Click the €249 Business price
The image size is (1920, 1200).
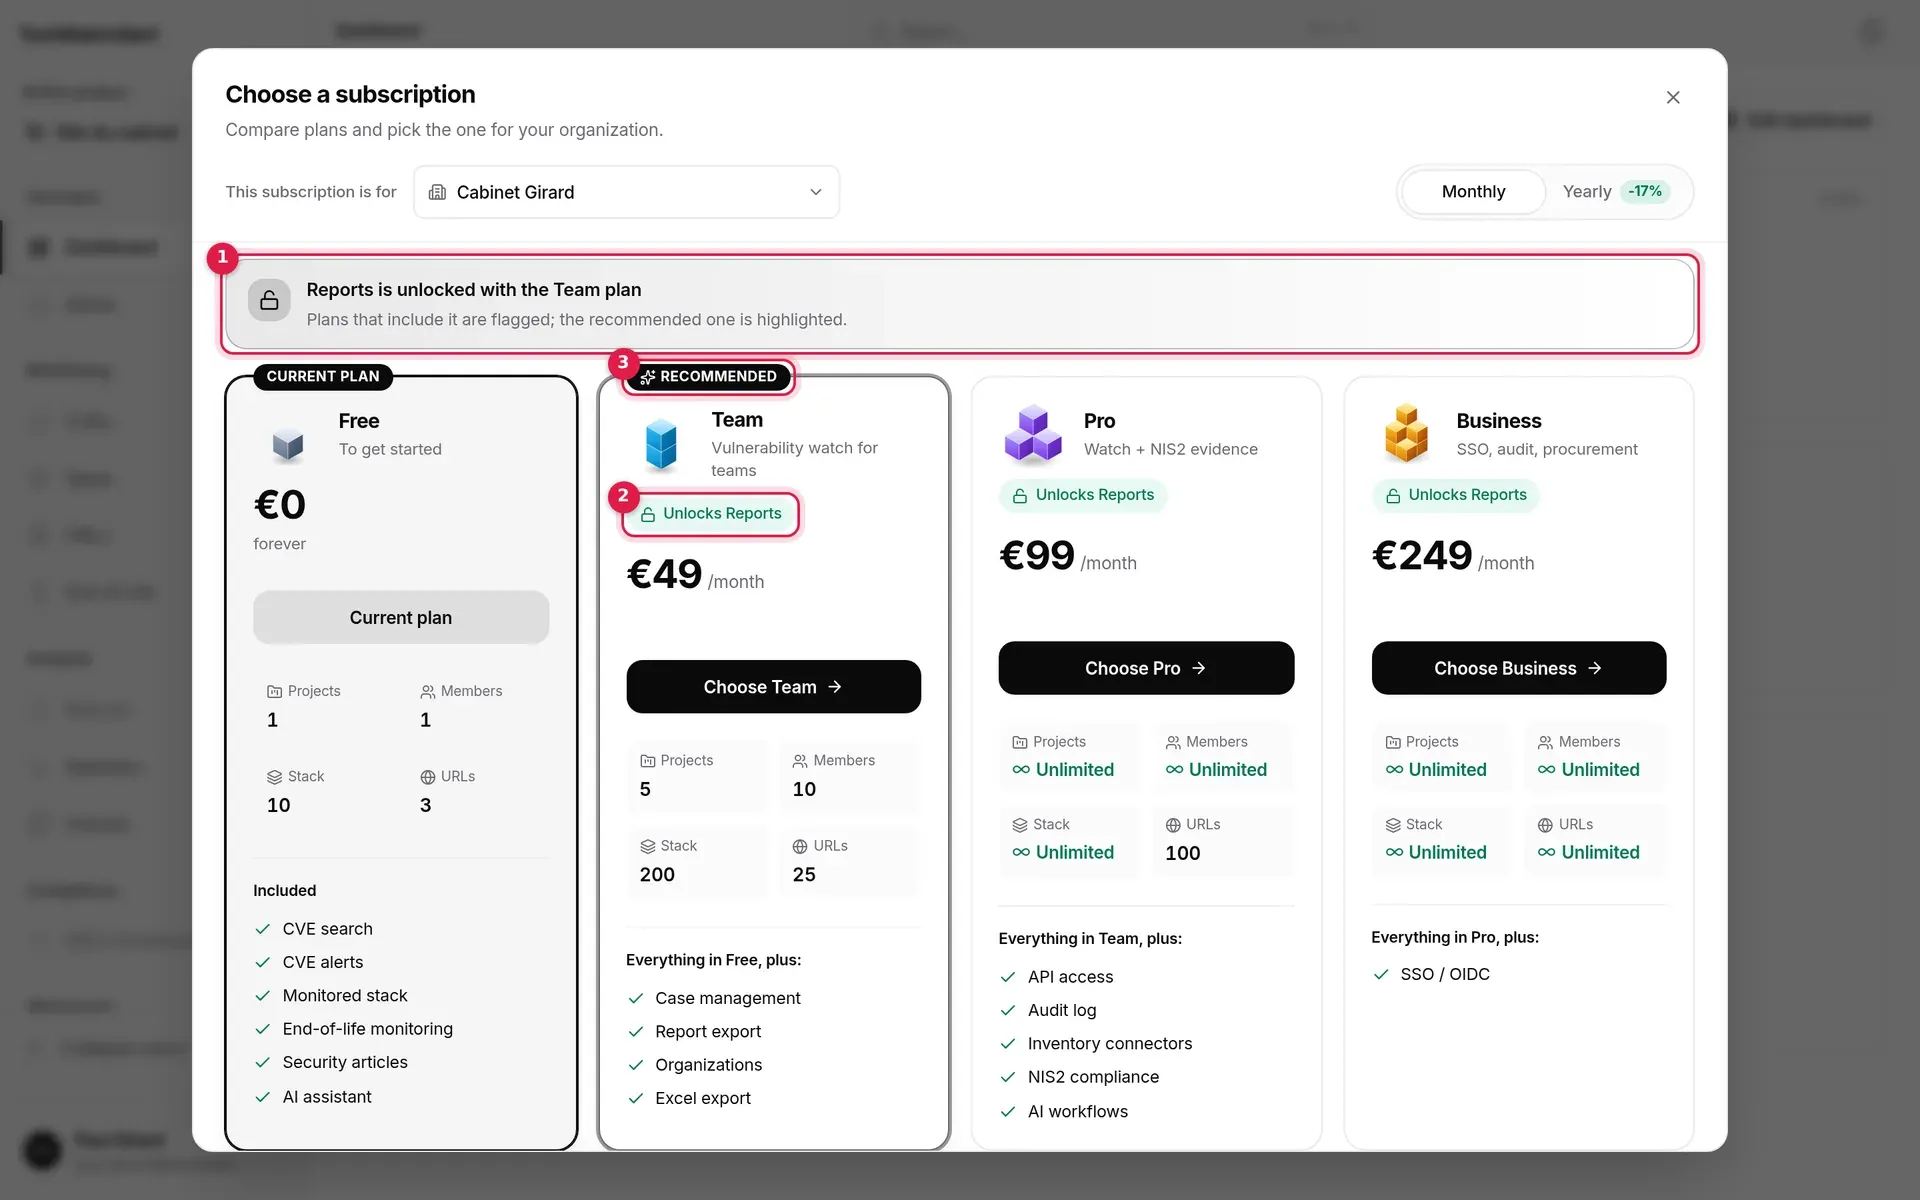[x=1422, y=556]
